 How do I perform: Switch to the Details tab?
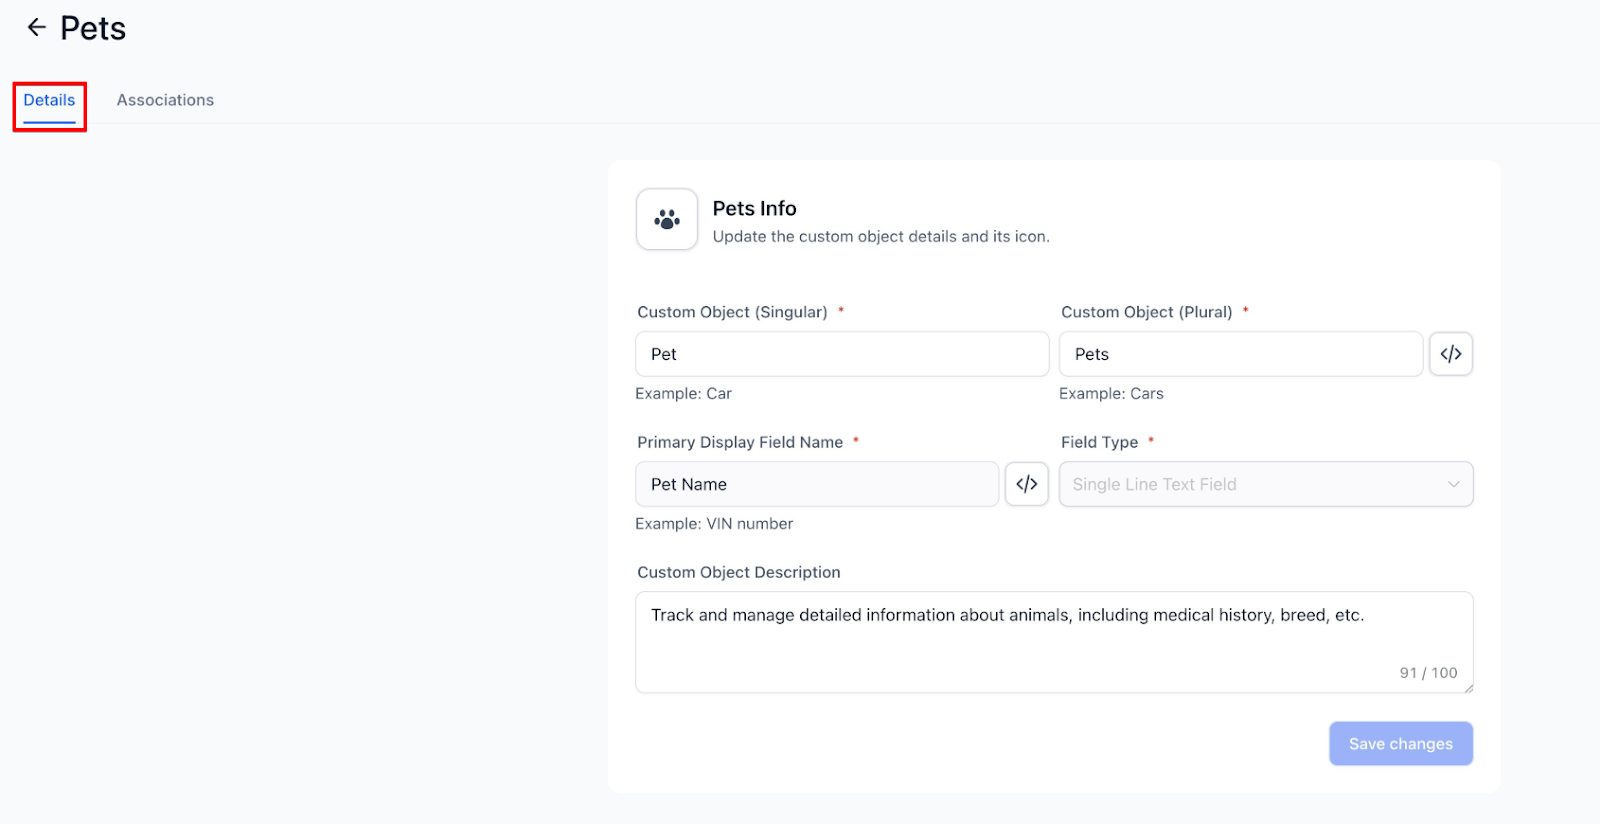coord(50,100)
